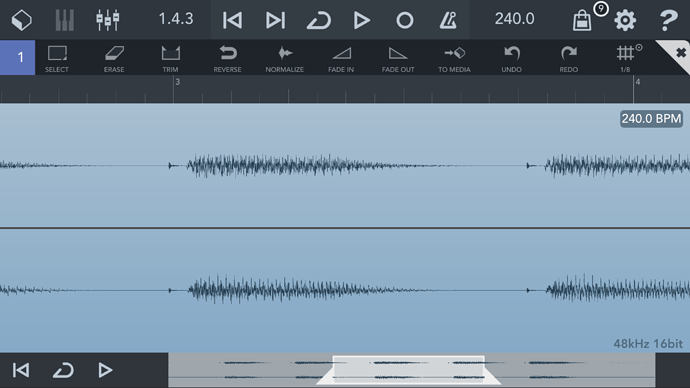Toggle the metronome
The height and width of the screenshot is (388, 690).
click(x=448, y=20)
